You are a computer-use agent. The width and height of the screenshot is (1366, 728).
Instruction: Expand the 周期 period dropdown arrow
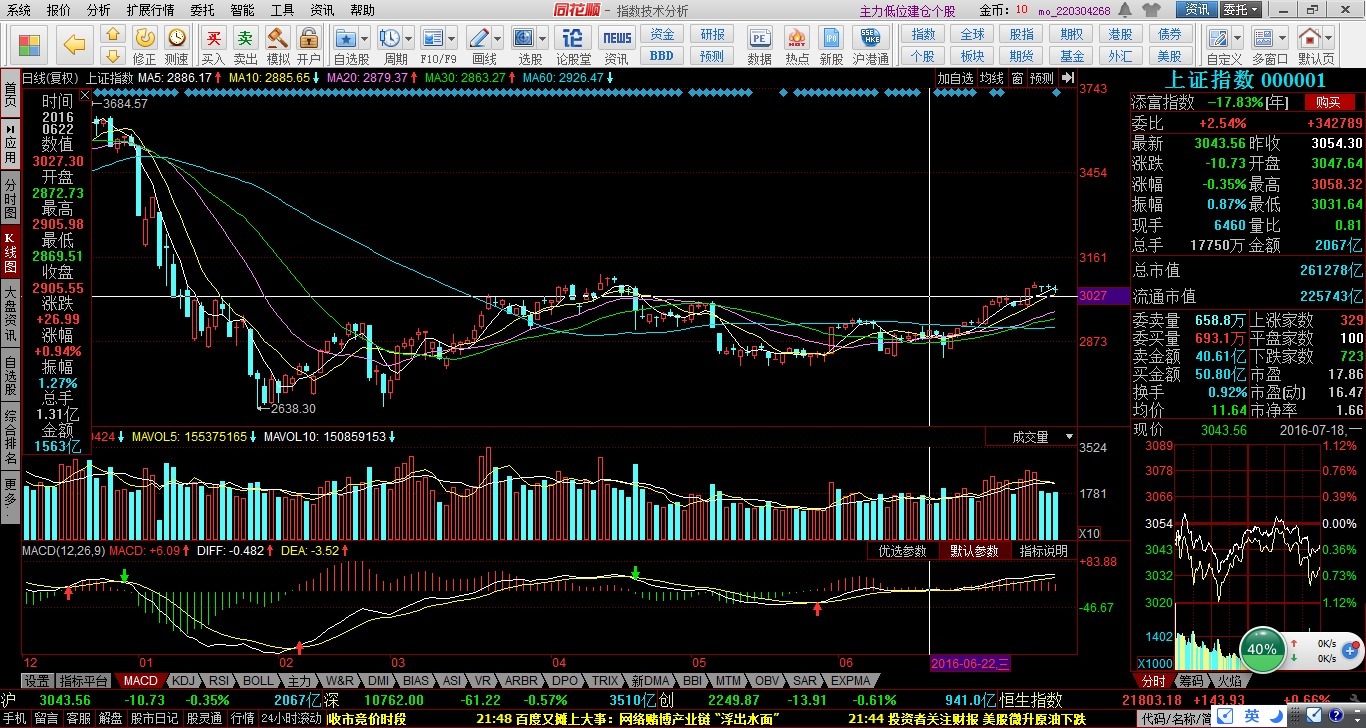410,38
